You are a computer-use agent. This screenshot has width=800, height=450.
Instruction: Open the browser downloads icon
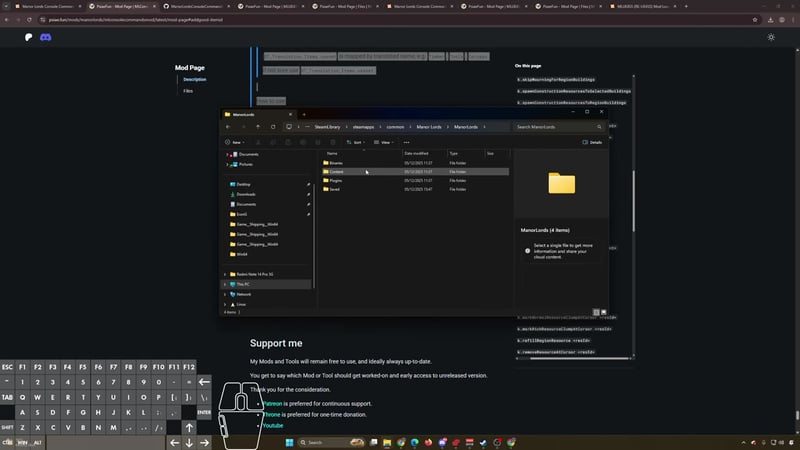tap(770, 20)
